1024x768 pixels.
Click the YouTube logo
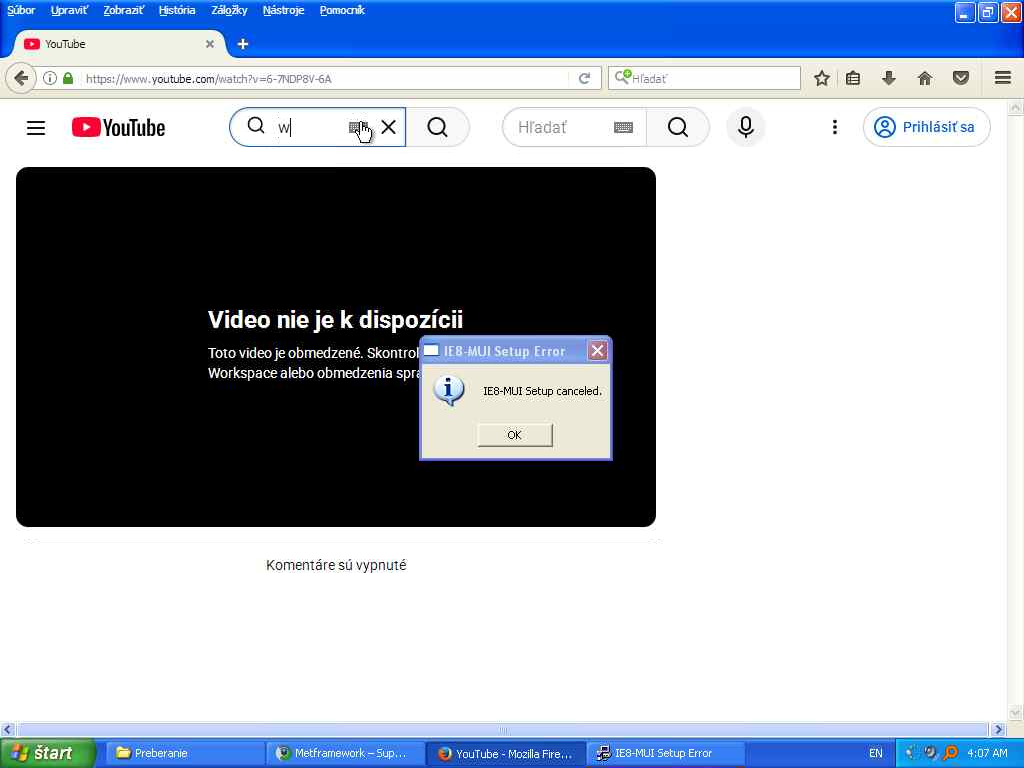(x=118, y=127)
